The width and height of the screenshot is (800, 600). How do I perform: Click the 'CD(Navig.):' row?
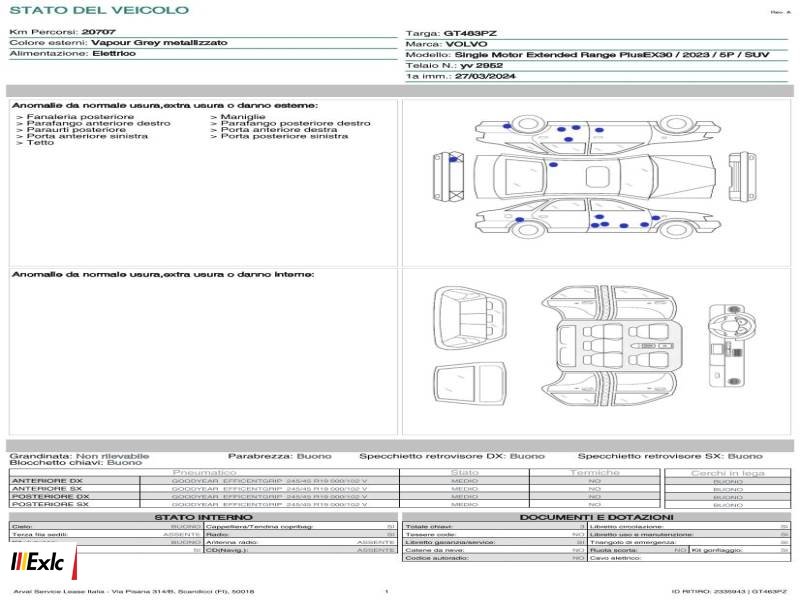point(301,550)
